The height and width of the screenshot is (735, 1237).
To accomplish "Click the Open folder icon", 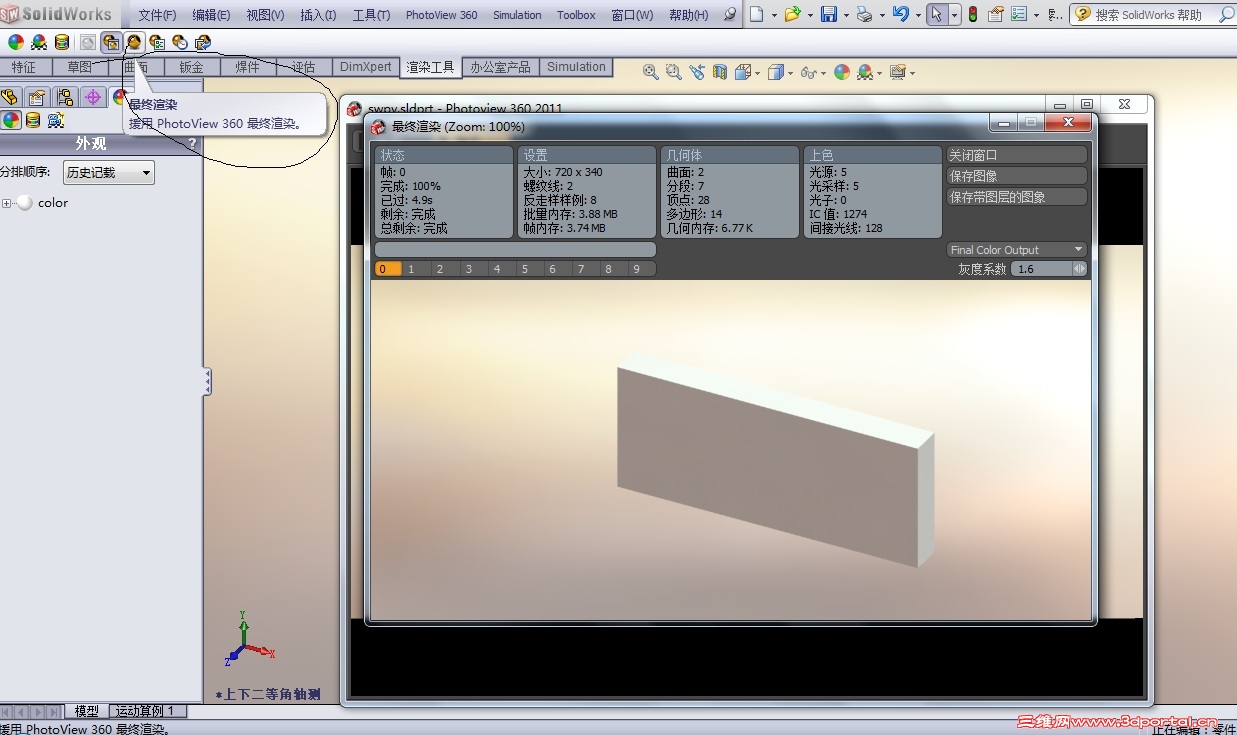I will click(792, 14).
